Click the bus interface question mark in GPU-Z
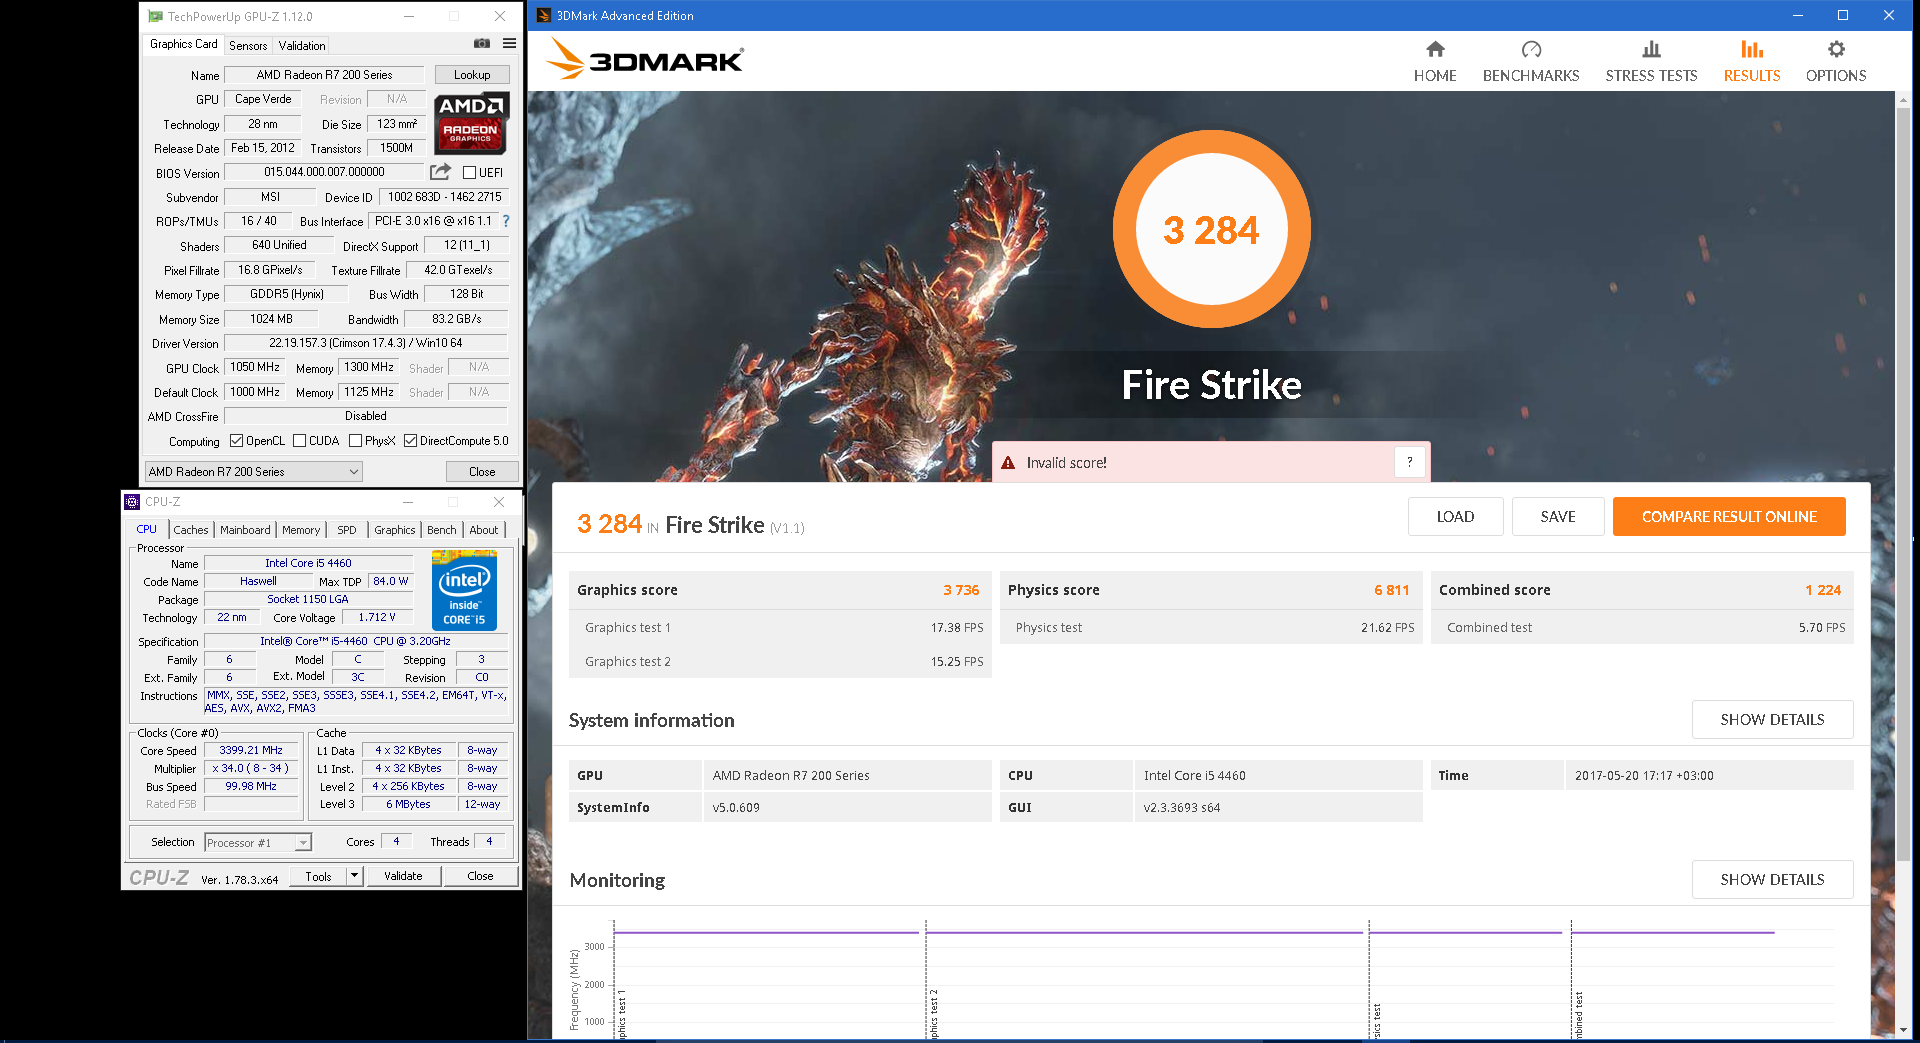Image resolution: width=1920 pixels, height=1043 pixels. (x=506, y=221)
